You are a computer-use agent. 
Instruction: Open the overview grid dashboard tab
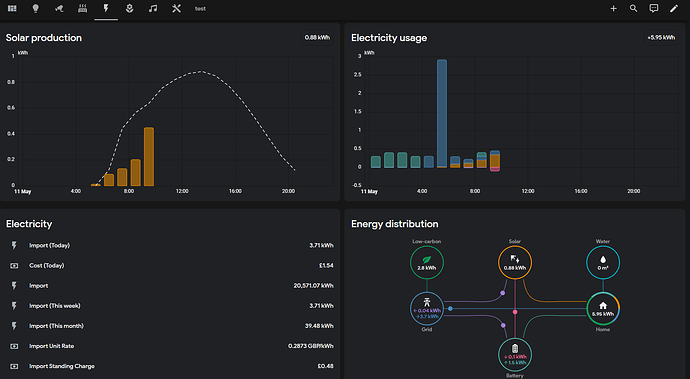12,8
